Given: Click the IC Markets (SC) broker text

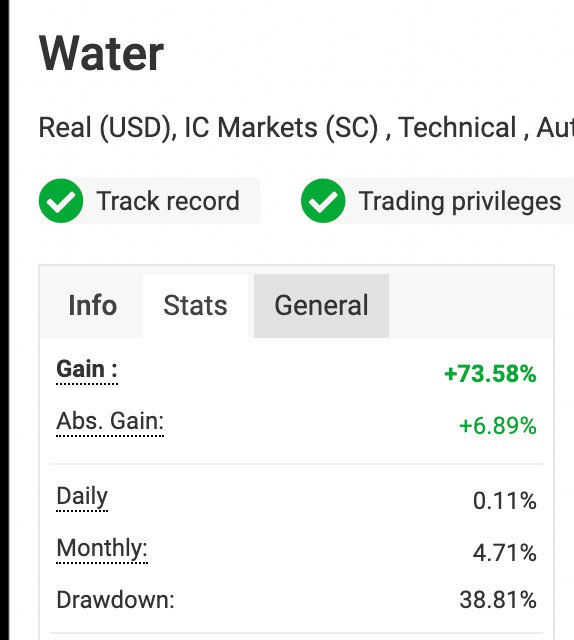Looking at the screenshot, I should [x=282, y=128].
